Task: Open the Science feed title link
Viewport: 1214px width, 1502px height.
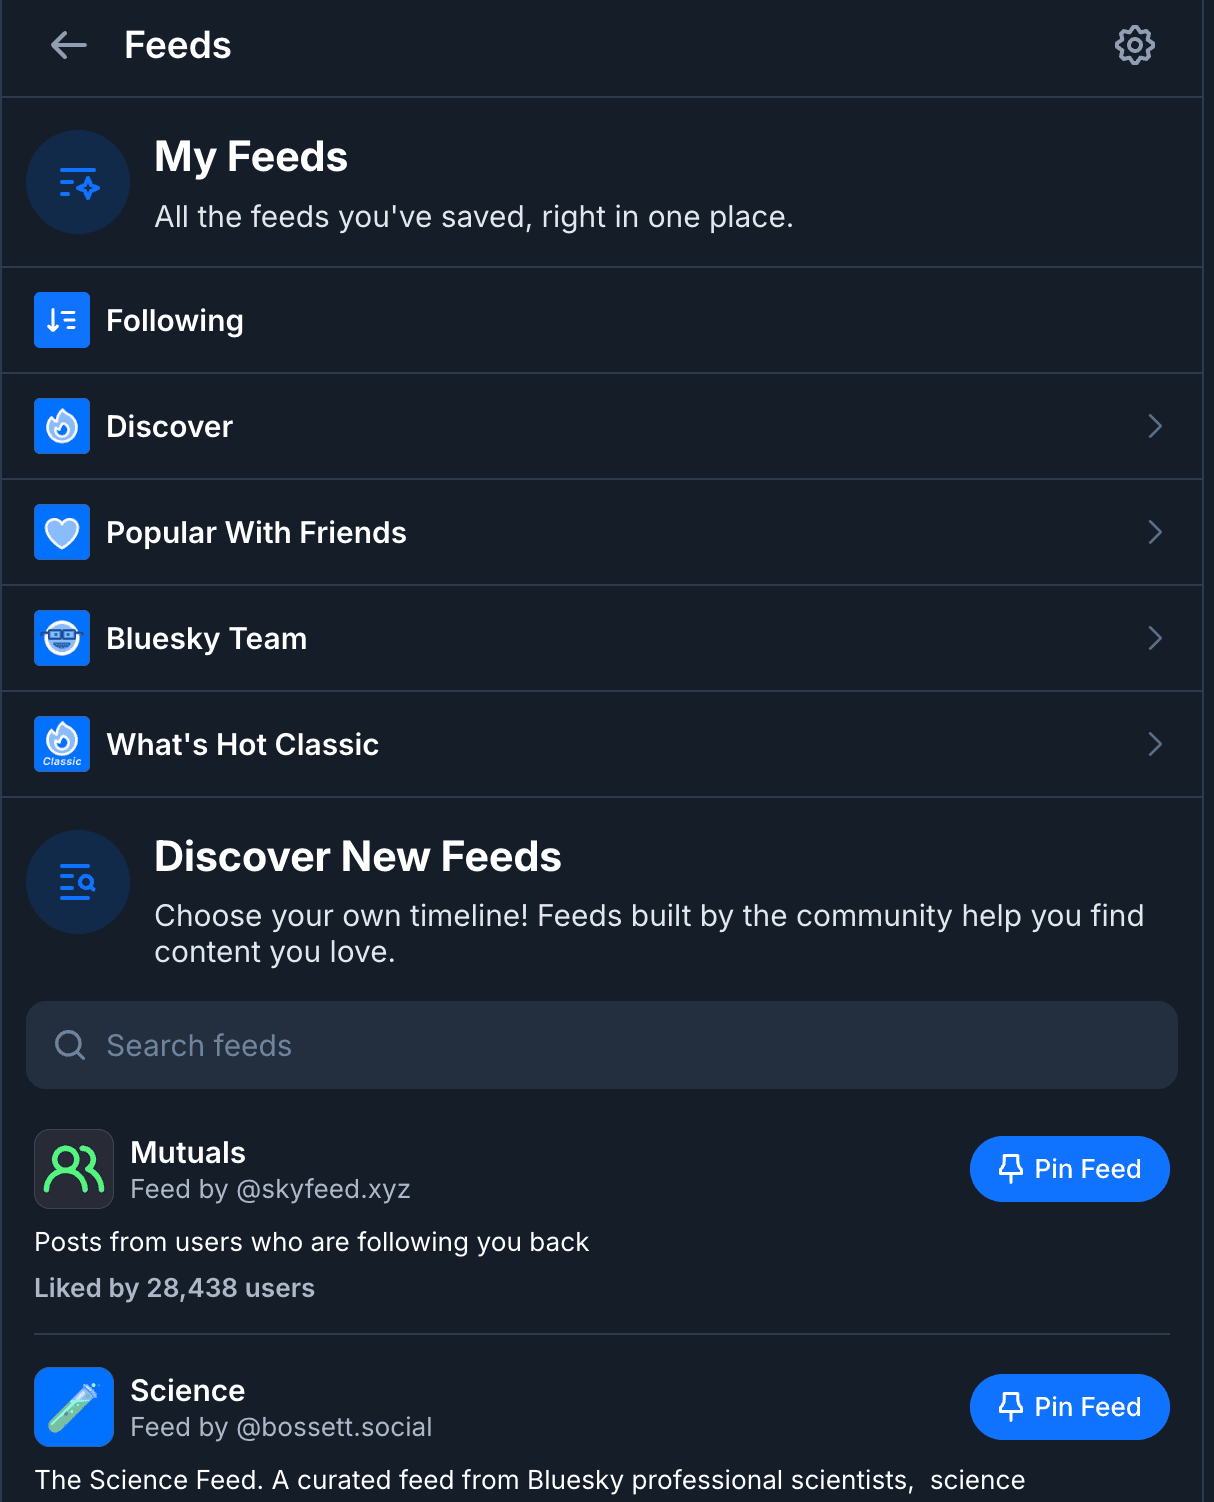Action: tap(188, 1391)
